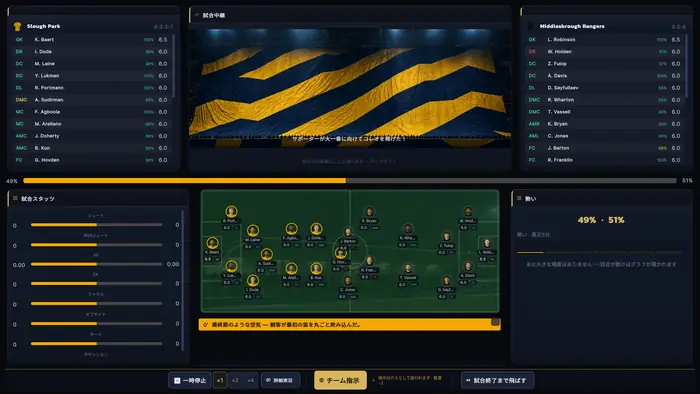
Task: Click the Middlesbrough Rangers team name
Action: tap(572, 26)
